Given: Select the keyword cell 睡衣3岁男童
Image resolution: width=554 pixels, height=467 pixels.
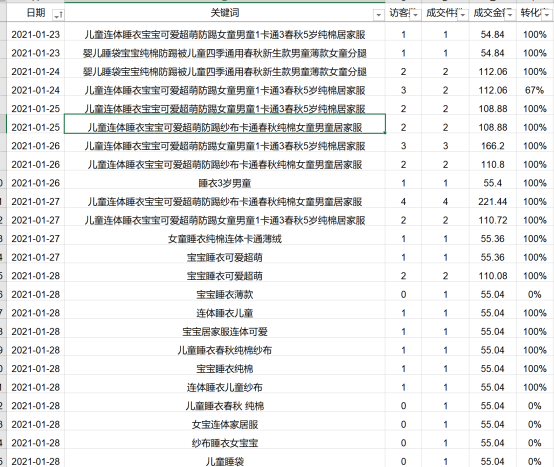Looking at the screenshot, I should [225, 183].
